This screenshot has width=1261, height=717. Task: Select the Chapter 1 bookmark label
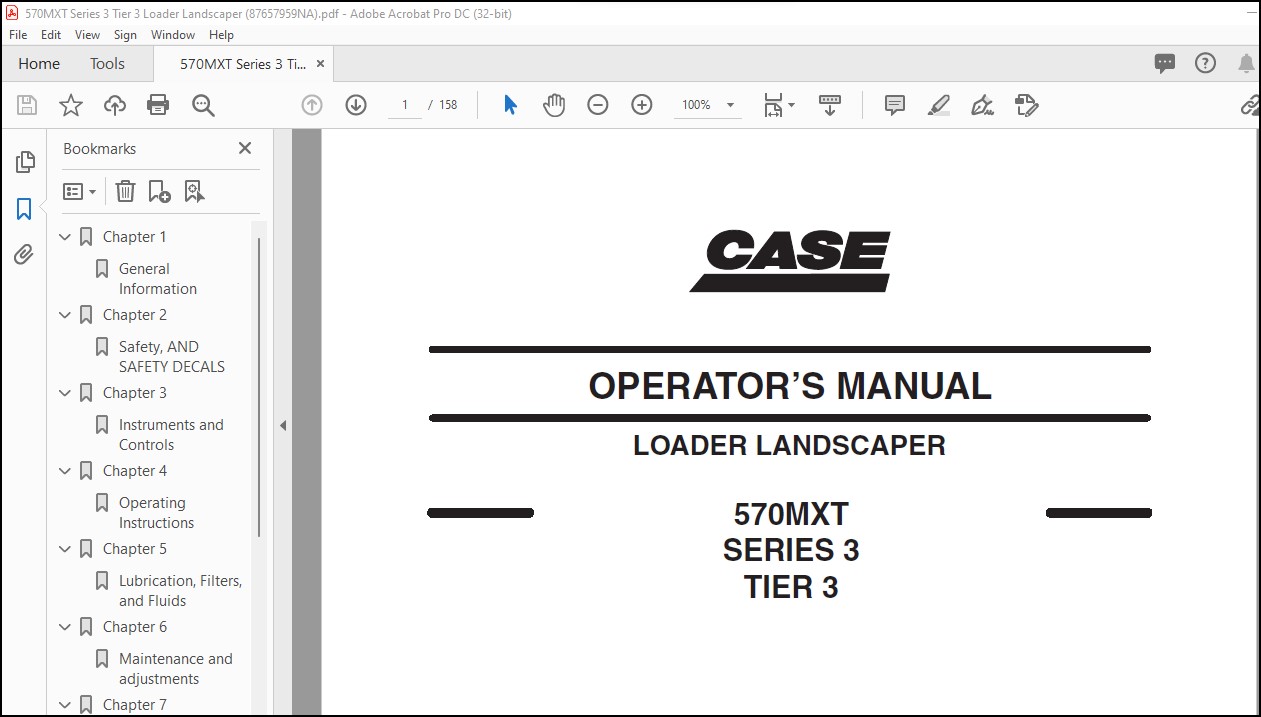(135, 237)
